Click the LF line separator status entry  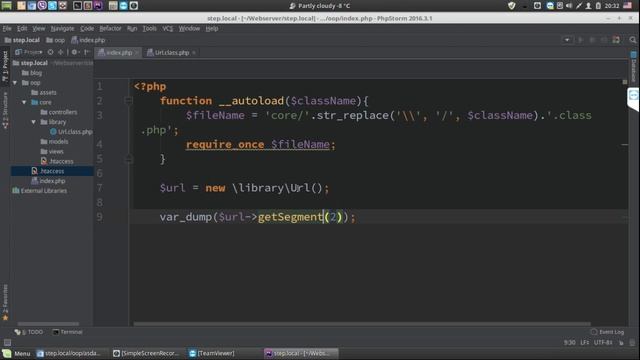(584, 343)
